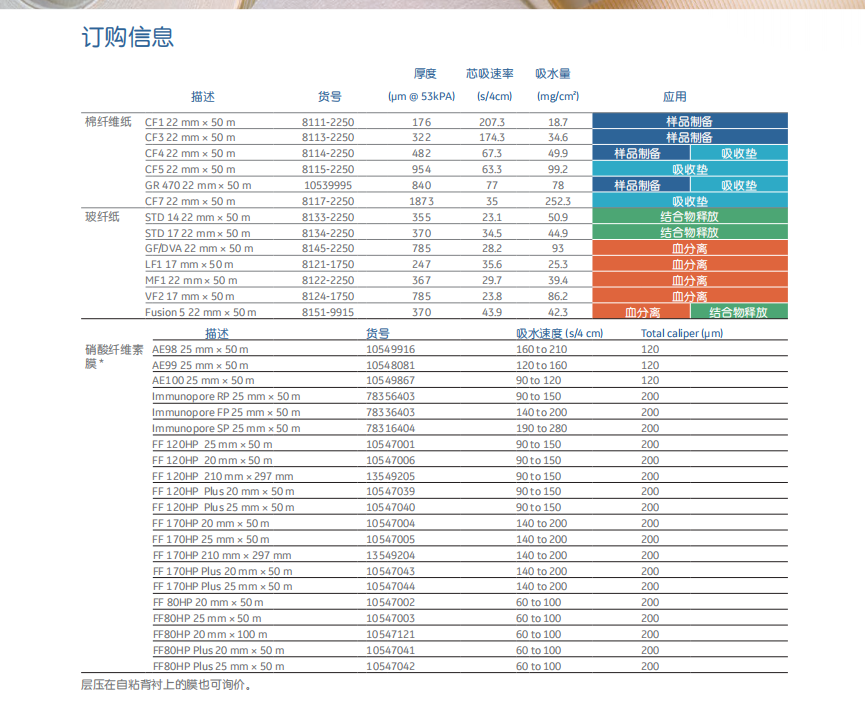The image size is (865, 701).
Task: Select MF1 product number 8122-2250
Action: [328, 280]
